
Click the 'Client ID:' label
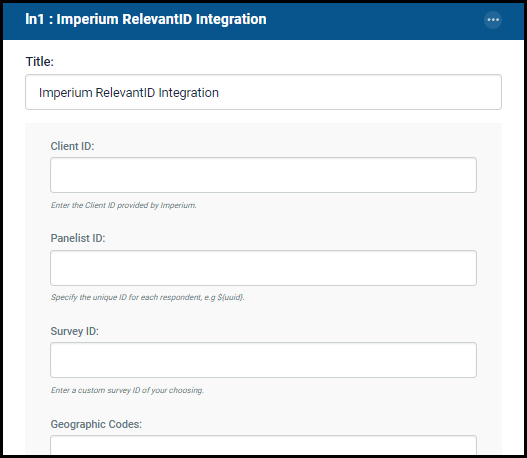(x=72, y=146)
